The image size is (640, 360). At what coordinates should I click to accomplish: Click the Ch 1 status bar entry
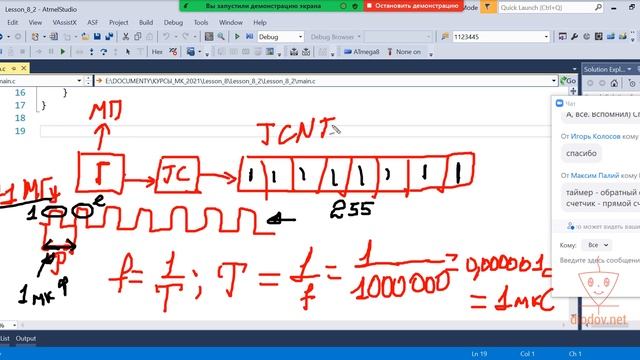coord(575,354)
